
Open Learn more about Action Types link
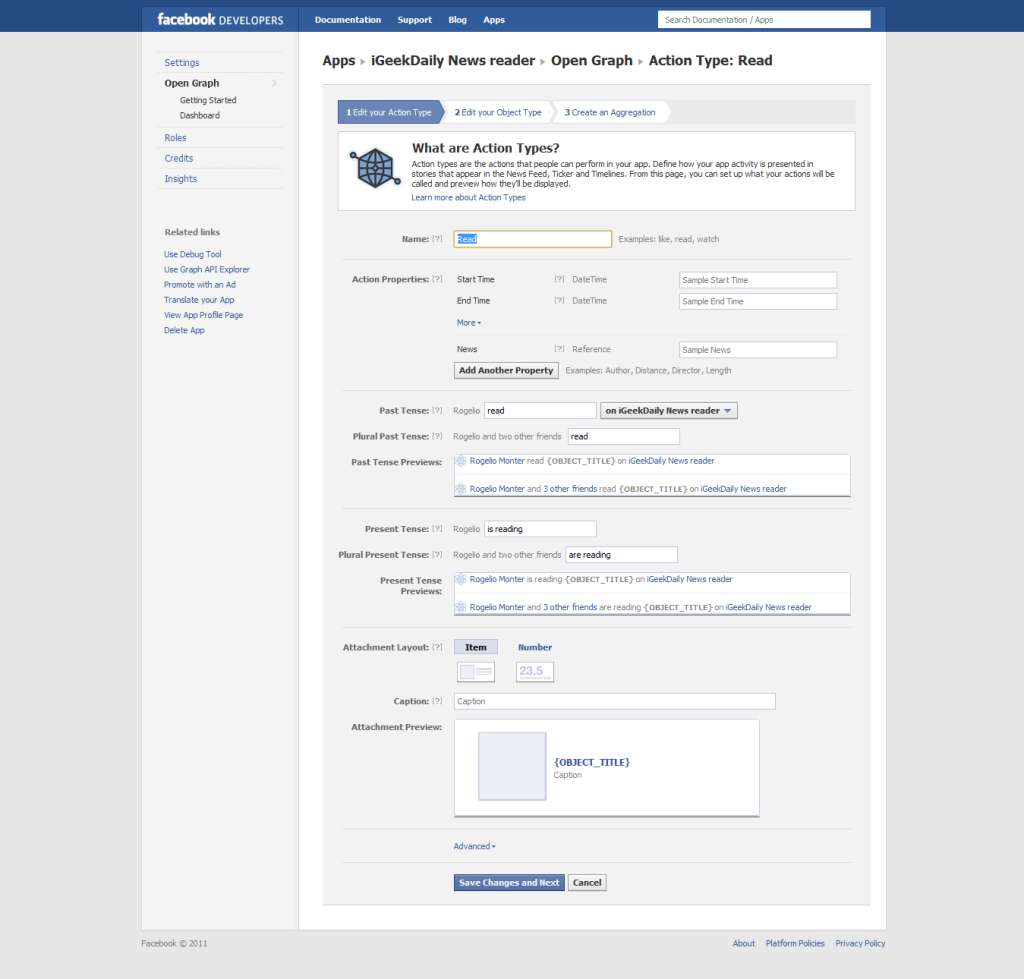pos(468,198)
